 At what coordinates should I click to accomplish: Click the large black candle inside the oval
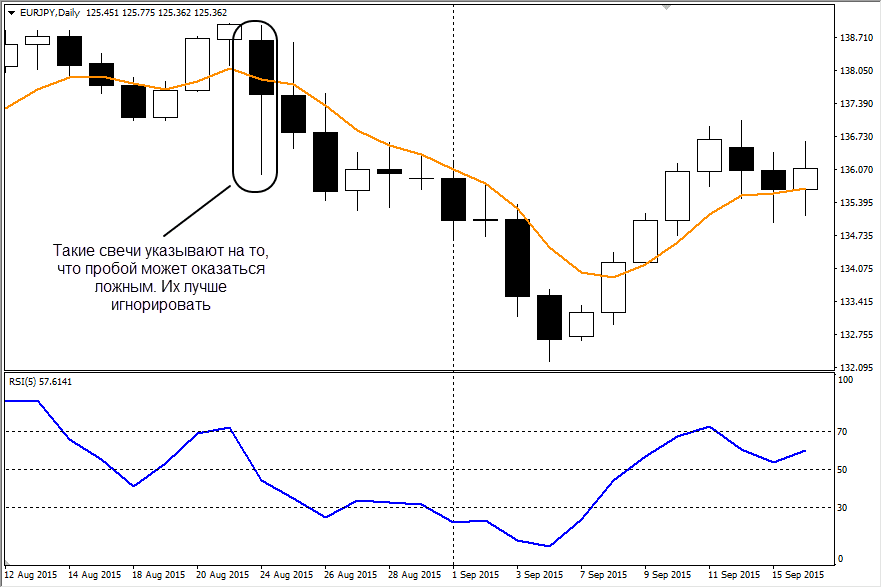pyautogui.click(x=261, y=68)
